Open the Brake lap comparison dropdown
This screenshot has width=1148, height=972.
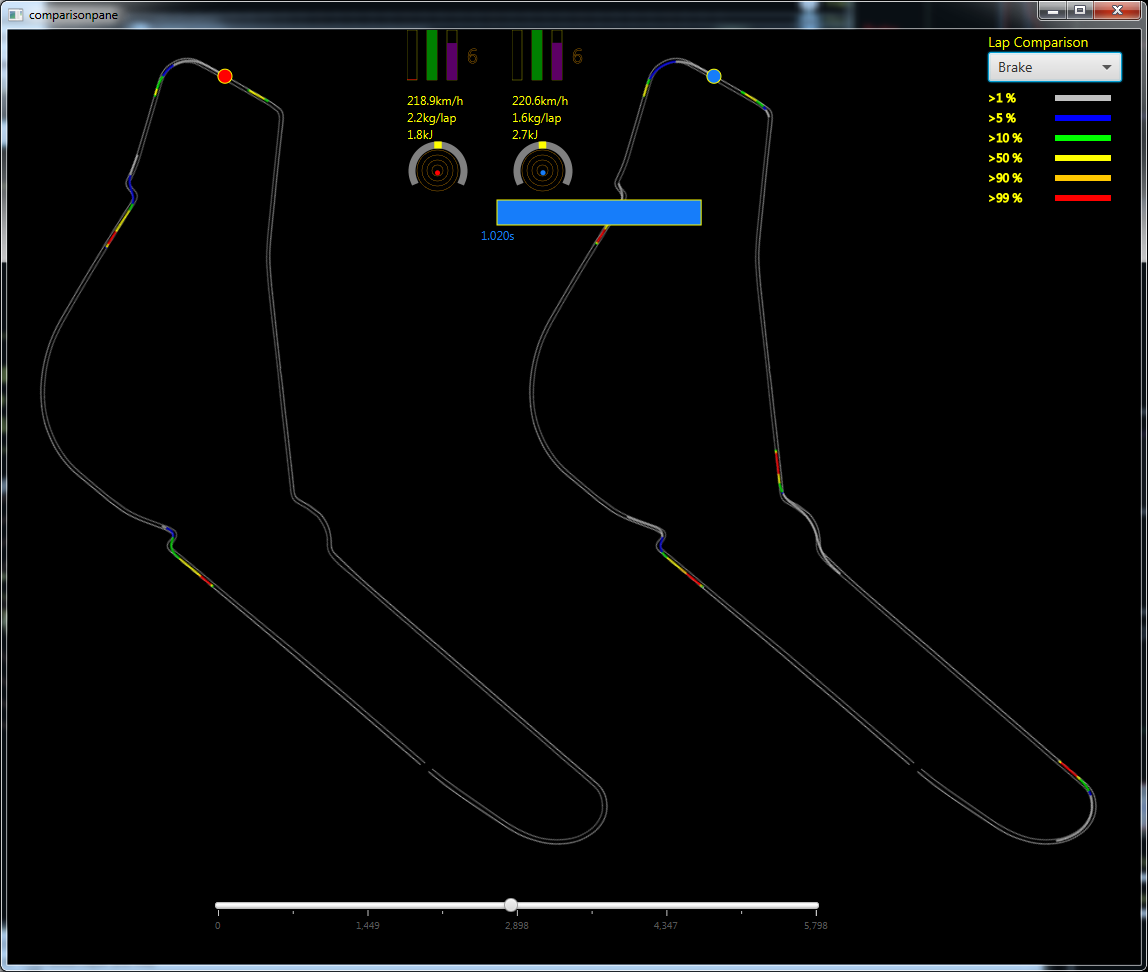click(1054, 67)
